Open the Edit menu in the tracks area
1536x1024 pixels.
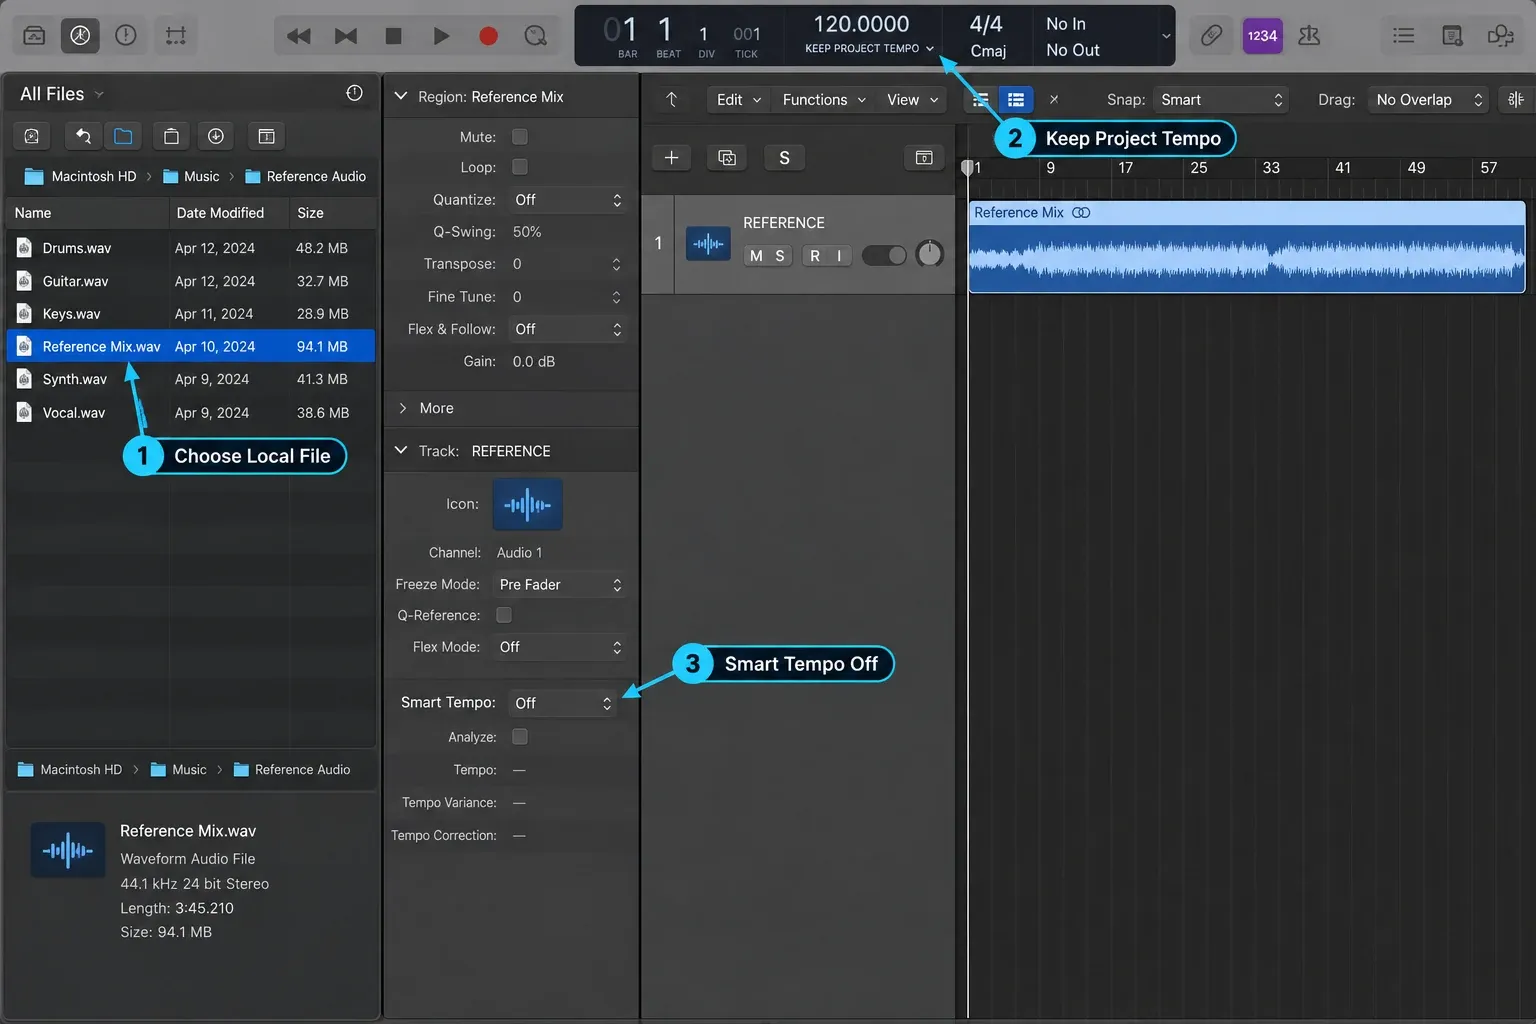point(739,99)
